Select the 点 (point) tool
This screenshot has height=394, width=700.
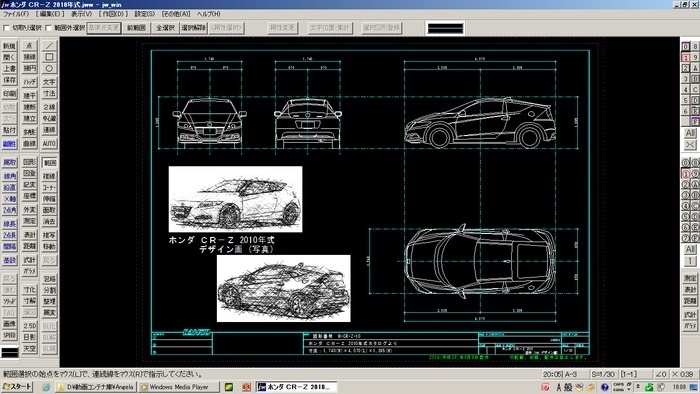point(29,46)
